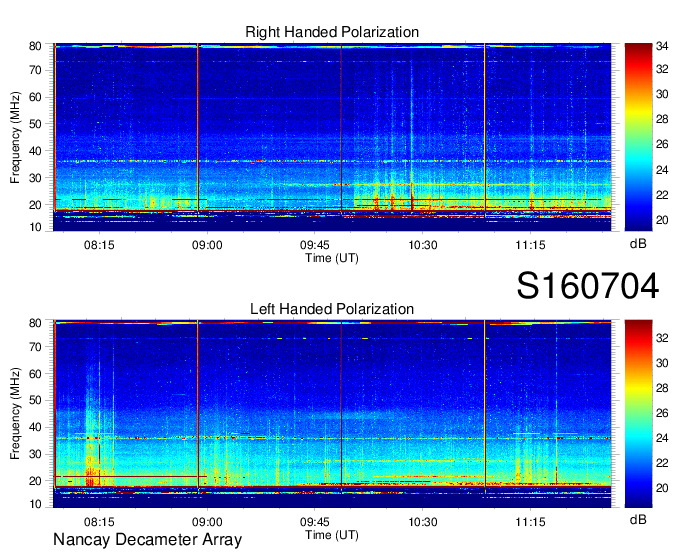The image size is (680, 552).
Task: Click the 10:30 tick label on the bottom plot
Action: click(x=423, y=522)
